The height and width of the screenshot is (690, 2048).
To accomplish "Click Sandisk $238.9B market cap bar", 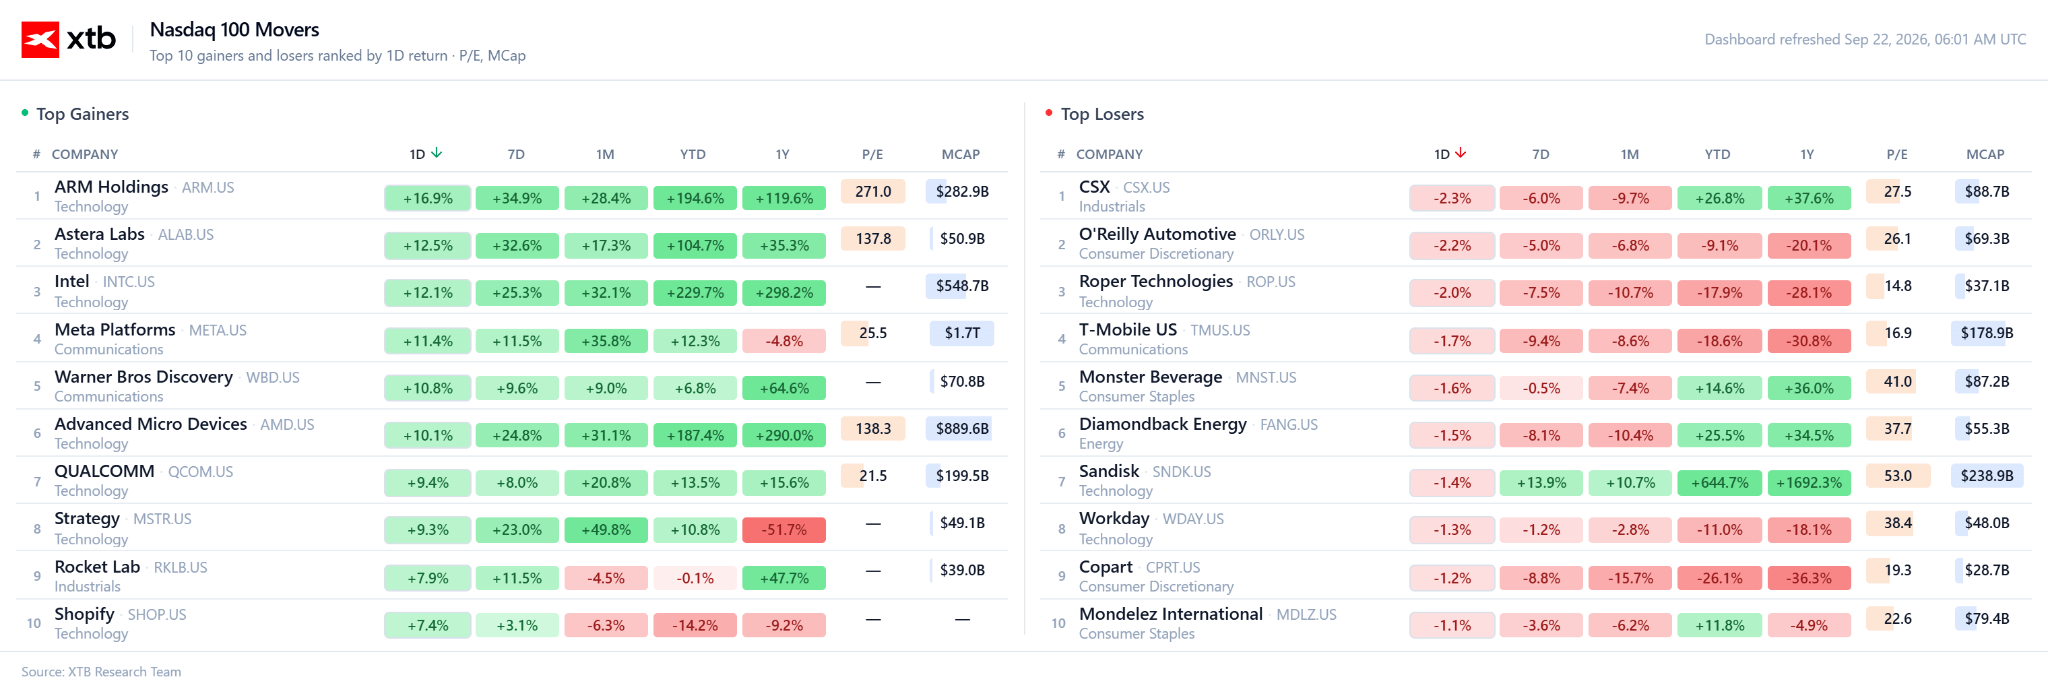I will [x=1986, y=476].
